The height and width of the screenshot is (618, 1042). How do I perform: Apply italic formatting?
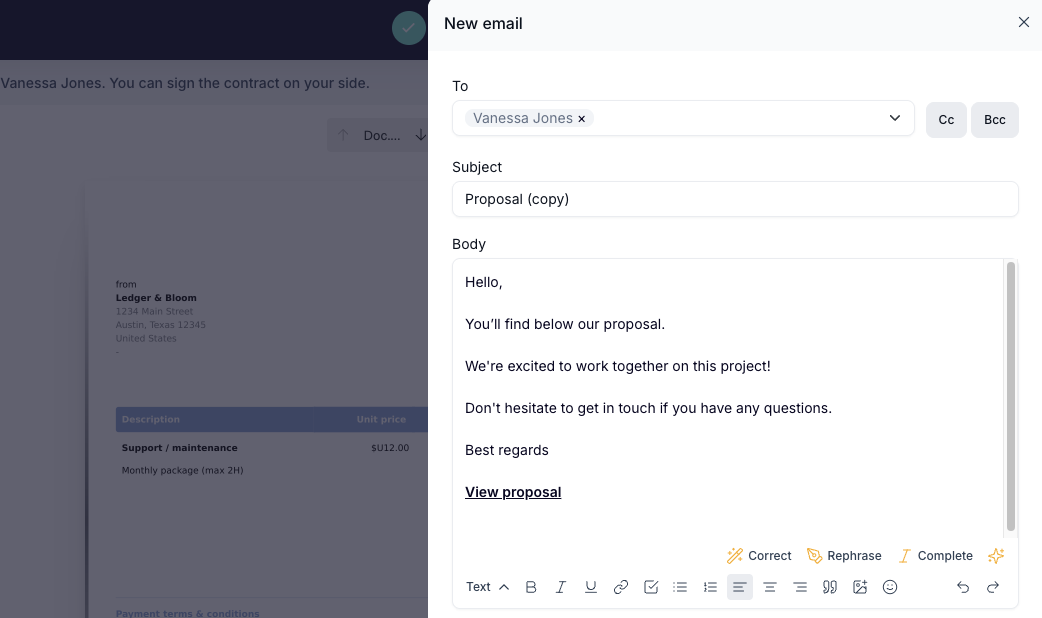coord(561,587)
